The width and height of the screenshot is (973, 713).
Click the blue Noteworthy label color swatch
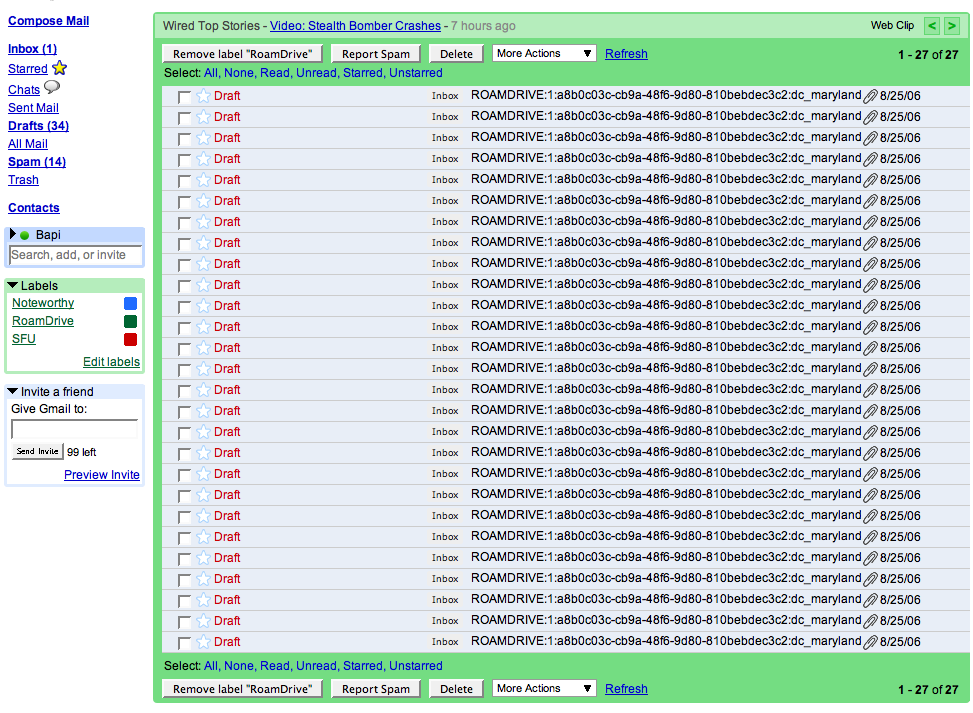point(130,304)
